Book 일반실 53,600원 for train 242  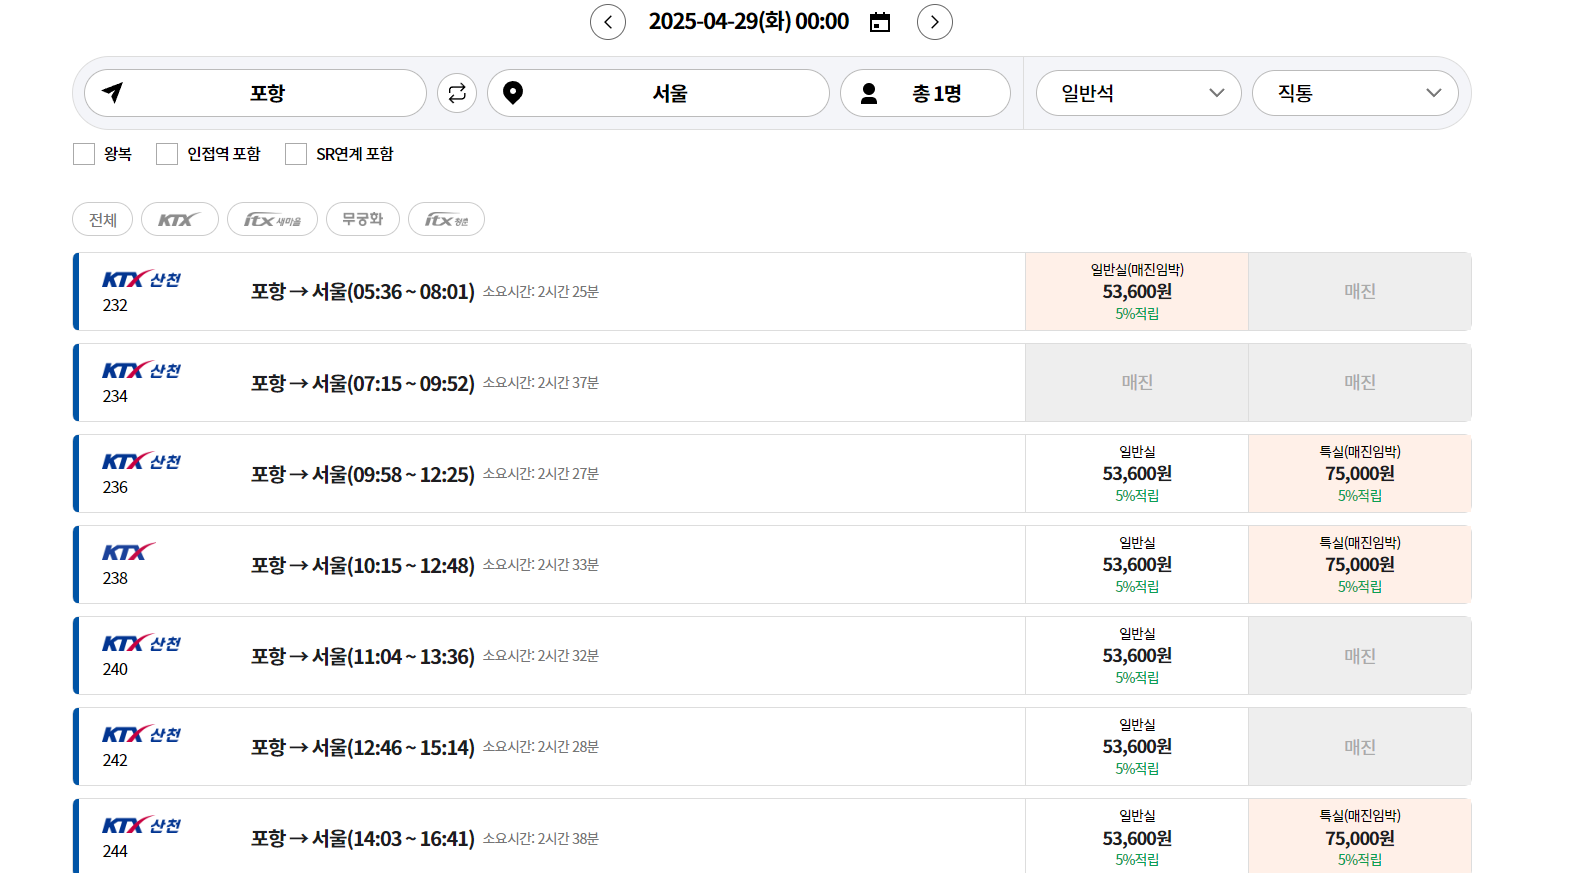click(1137, 746)
